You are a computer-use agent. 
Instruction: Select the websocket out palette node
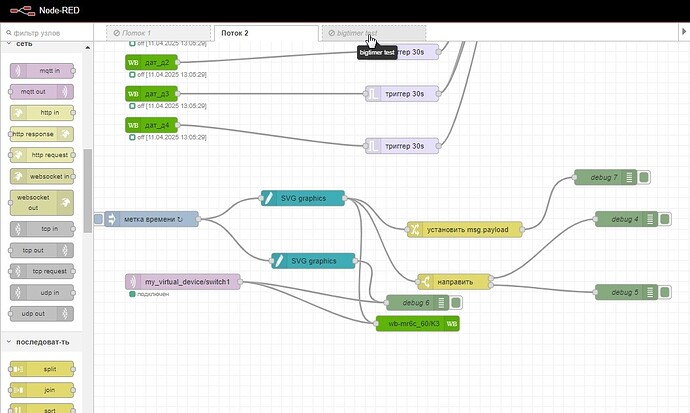click(x=42, y=202)
